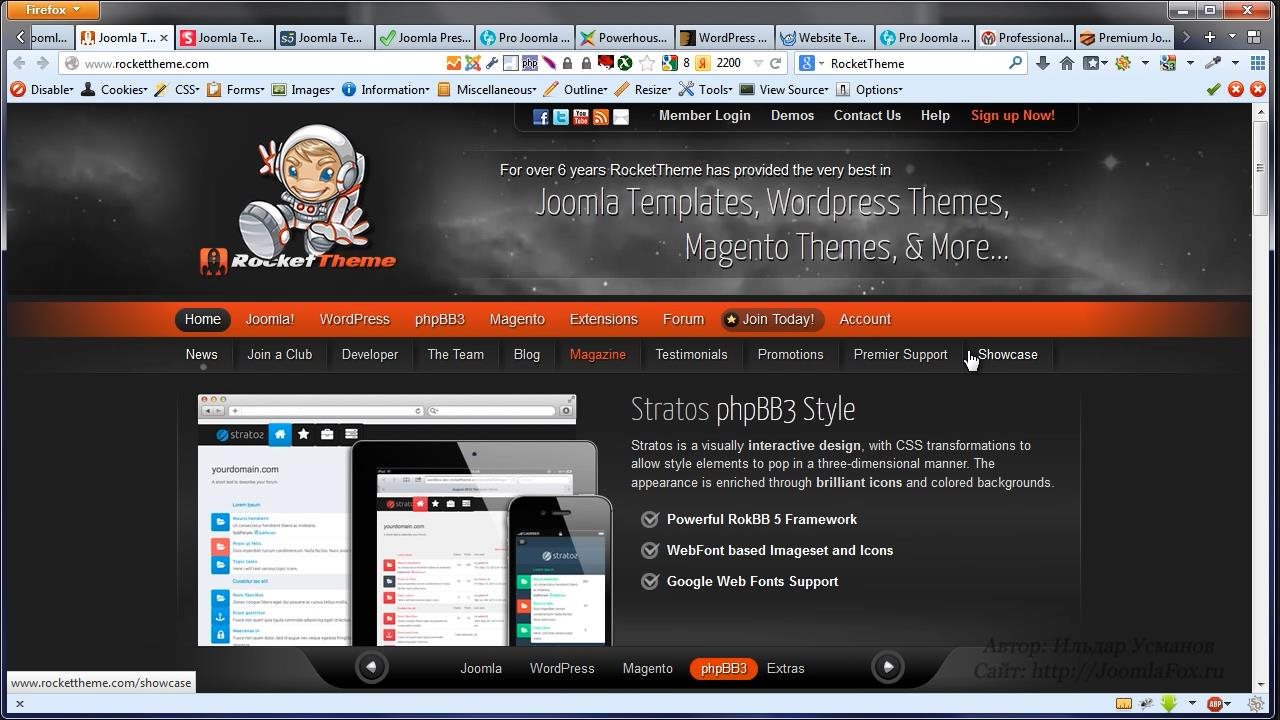Open a new tab with the plus icon
Screen dimensions: 1280x720
[1209, 37]
